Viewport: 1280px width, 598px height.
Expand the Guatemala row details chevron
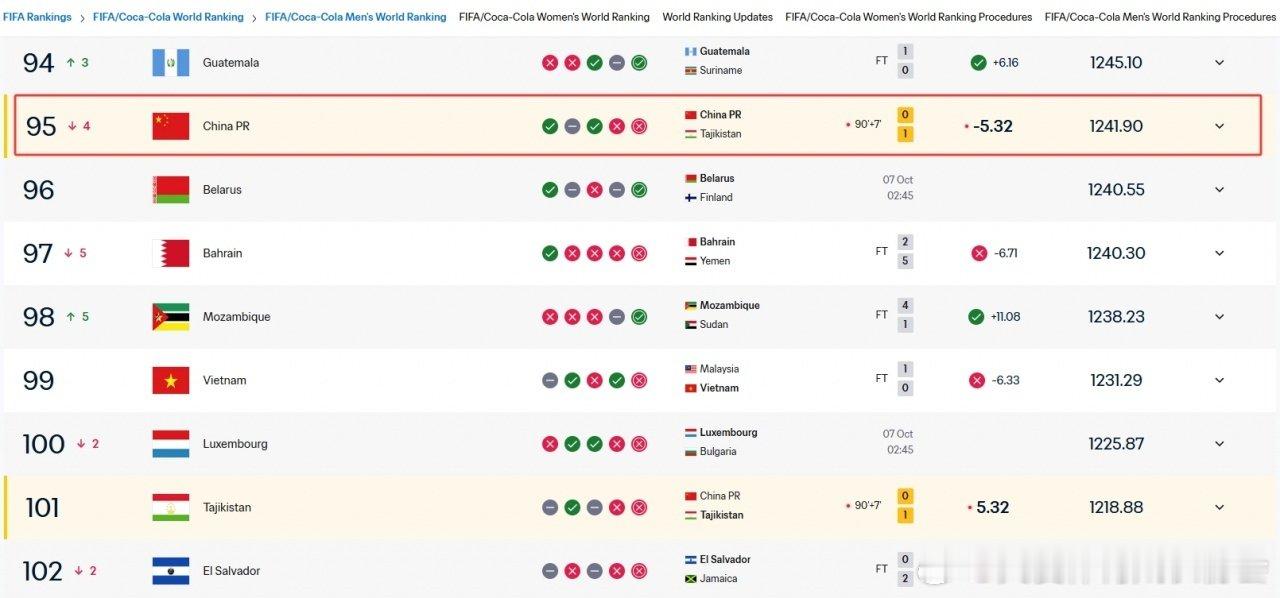point(1219,63)
